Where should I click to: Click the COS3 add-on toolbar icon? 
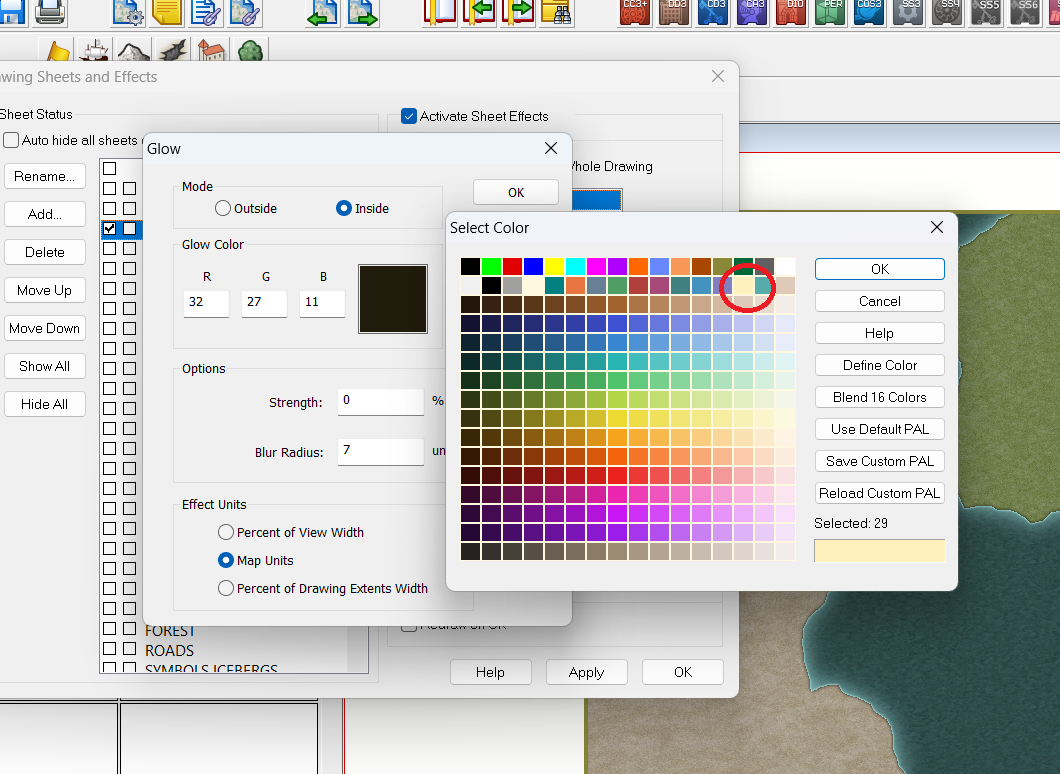tap(869, 11)
